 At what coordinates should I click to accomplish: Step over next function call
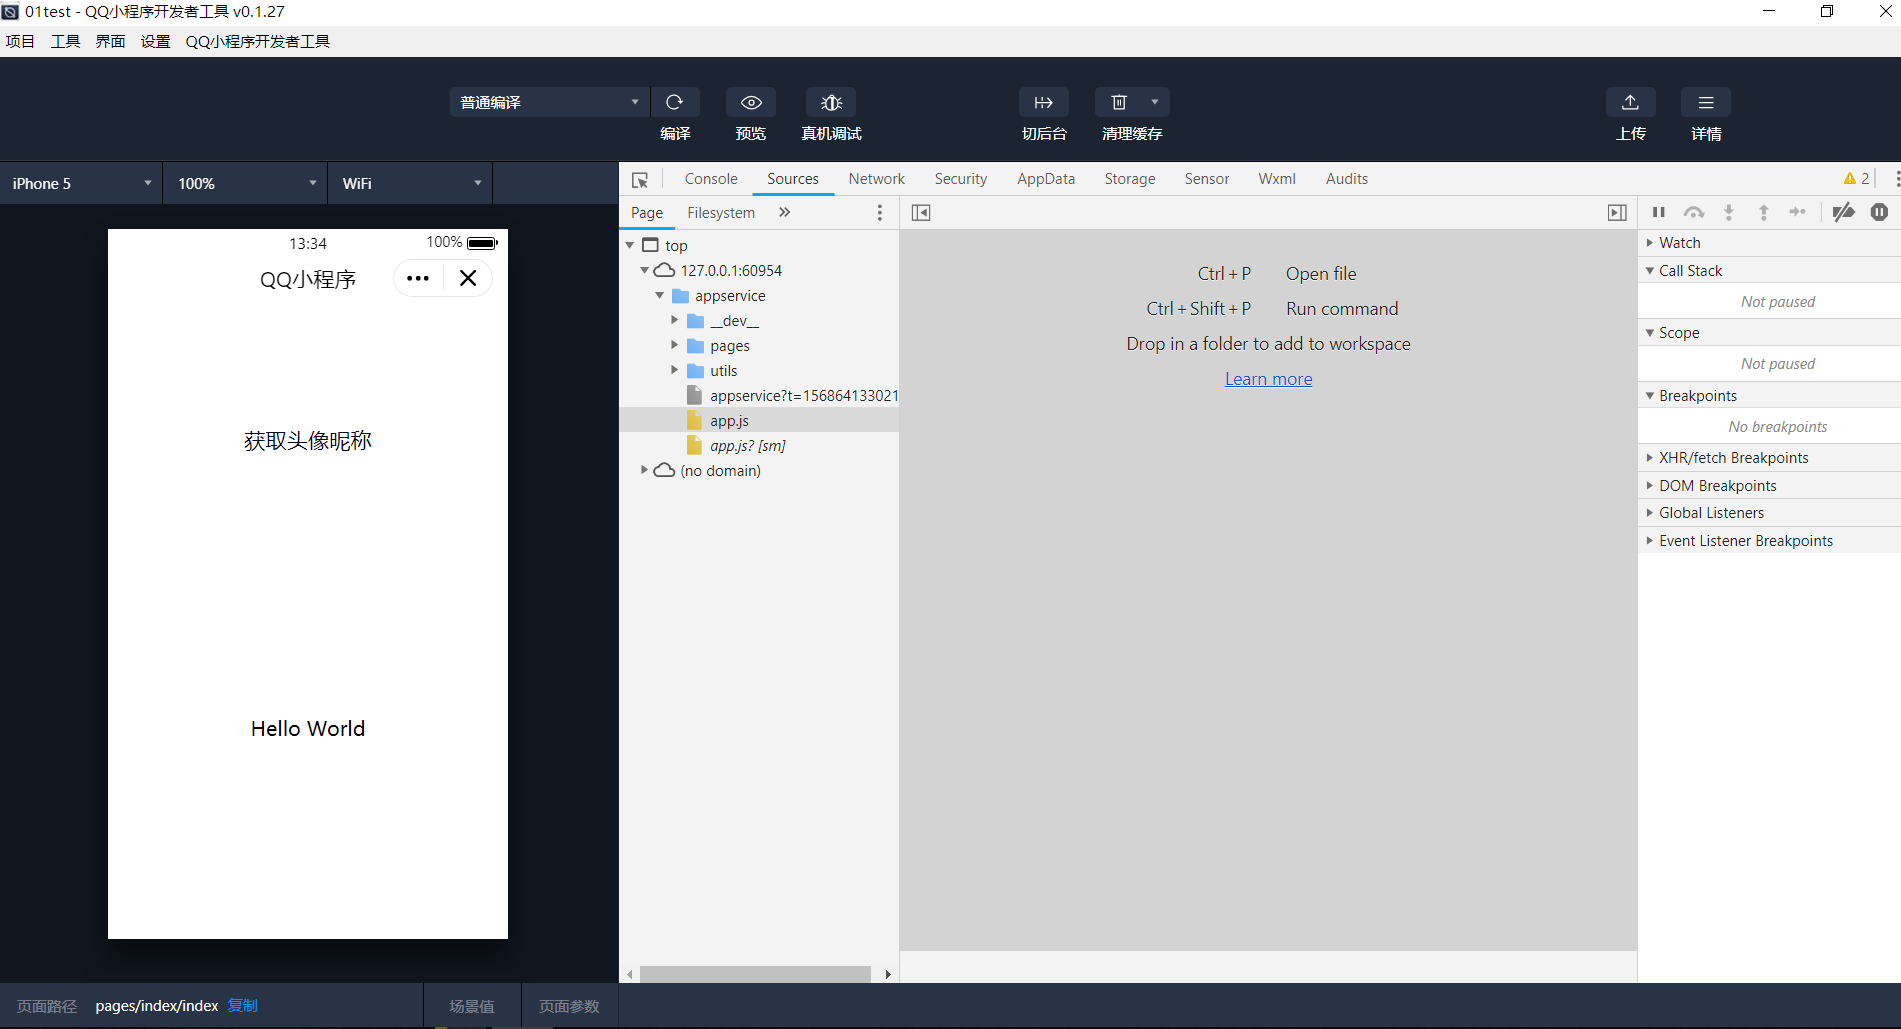coord(1694,212)
